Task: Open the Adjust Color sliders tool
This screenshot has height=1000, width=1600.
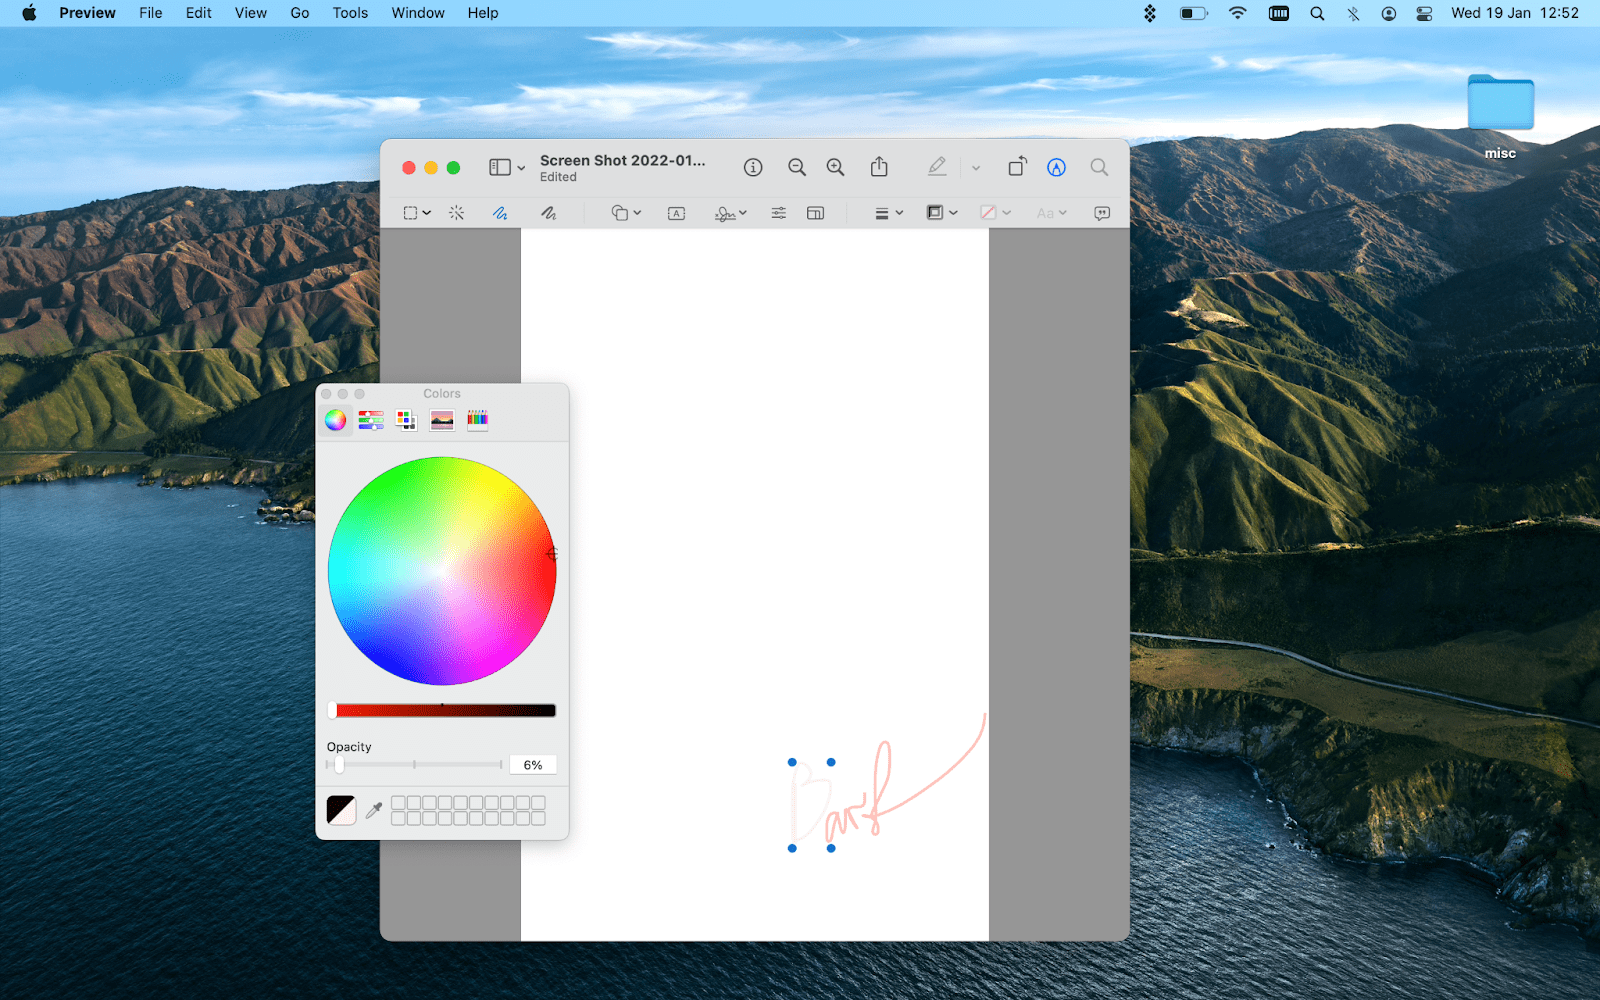Action: click(778, 213)
